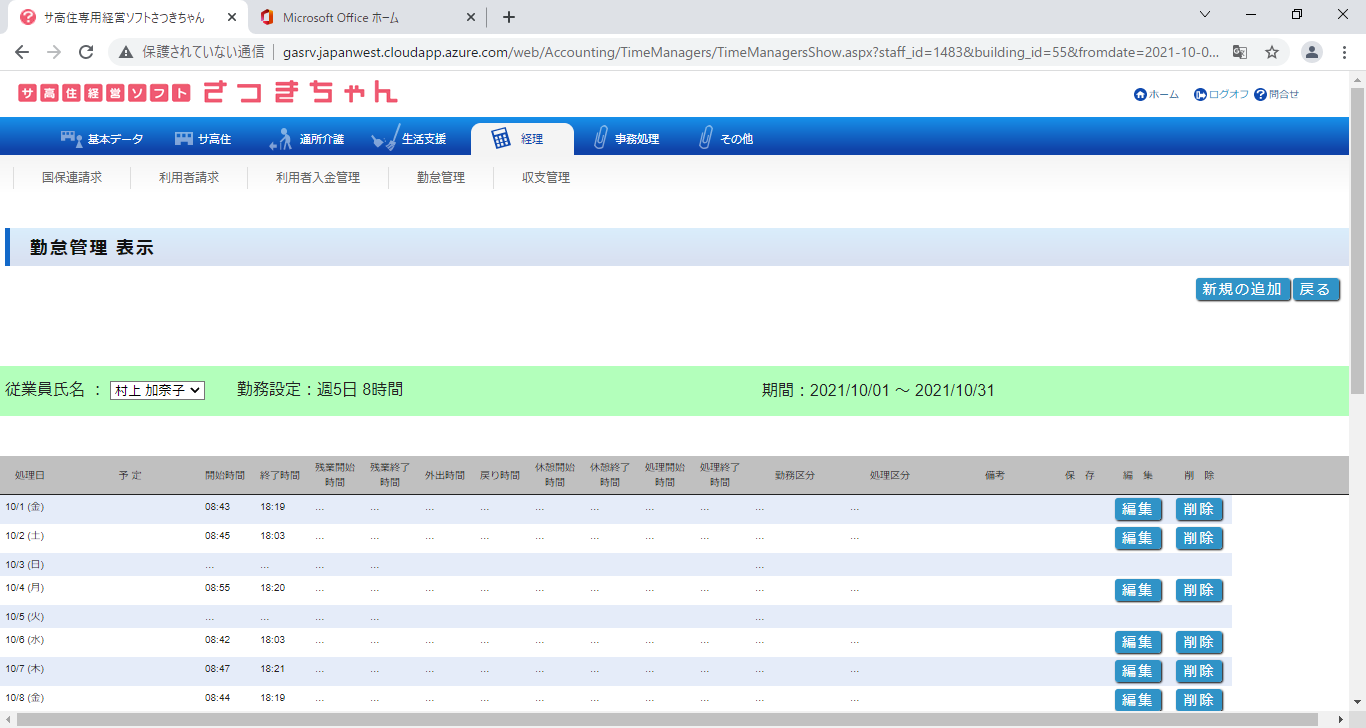Click the 経理 calculator icon
The height and width of the screenshot is (728, 1366).
(501, 139)
